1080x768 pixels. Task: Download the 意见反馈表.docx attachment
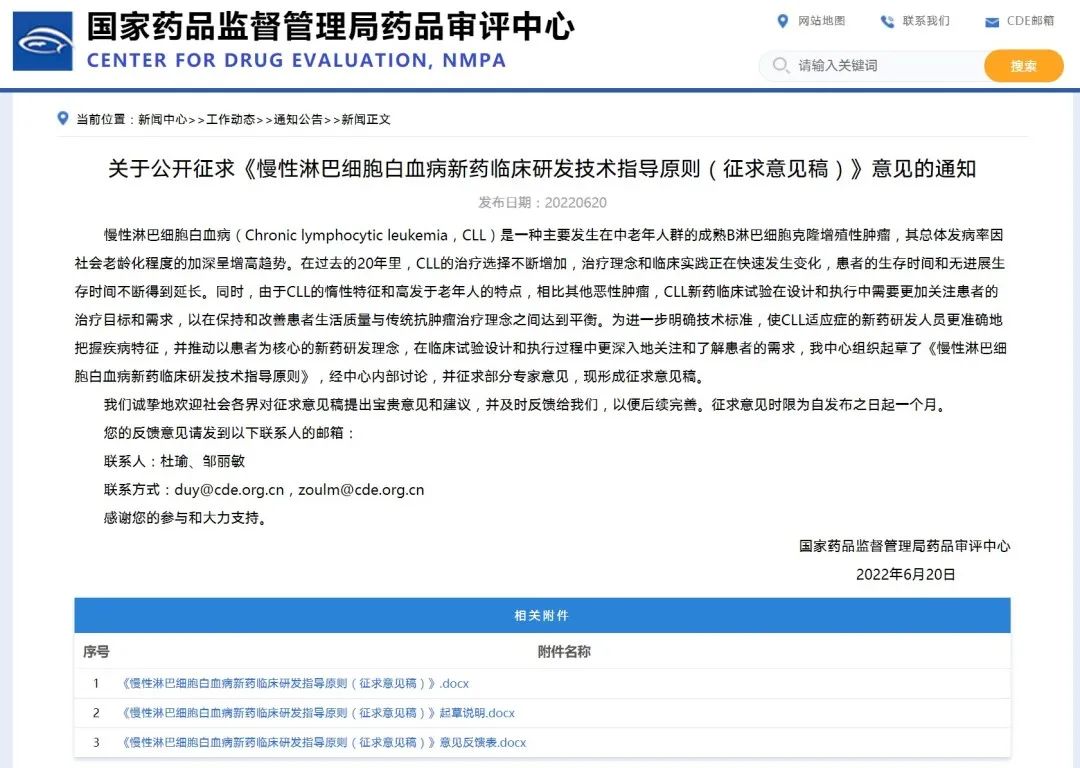click(324, 742)
